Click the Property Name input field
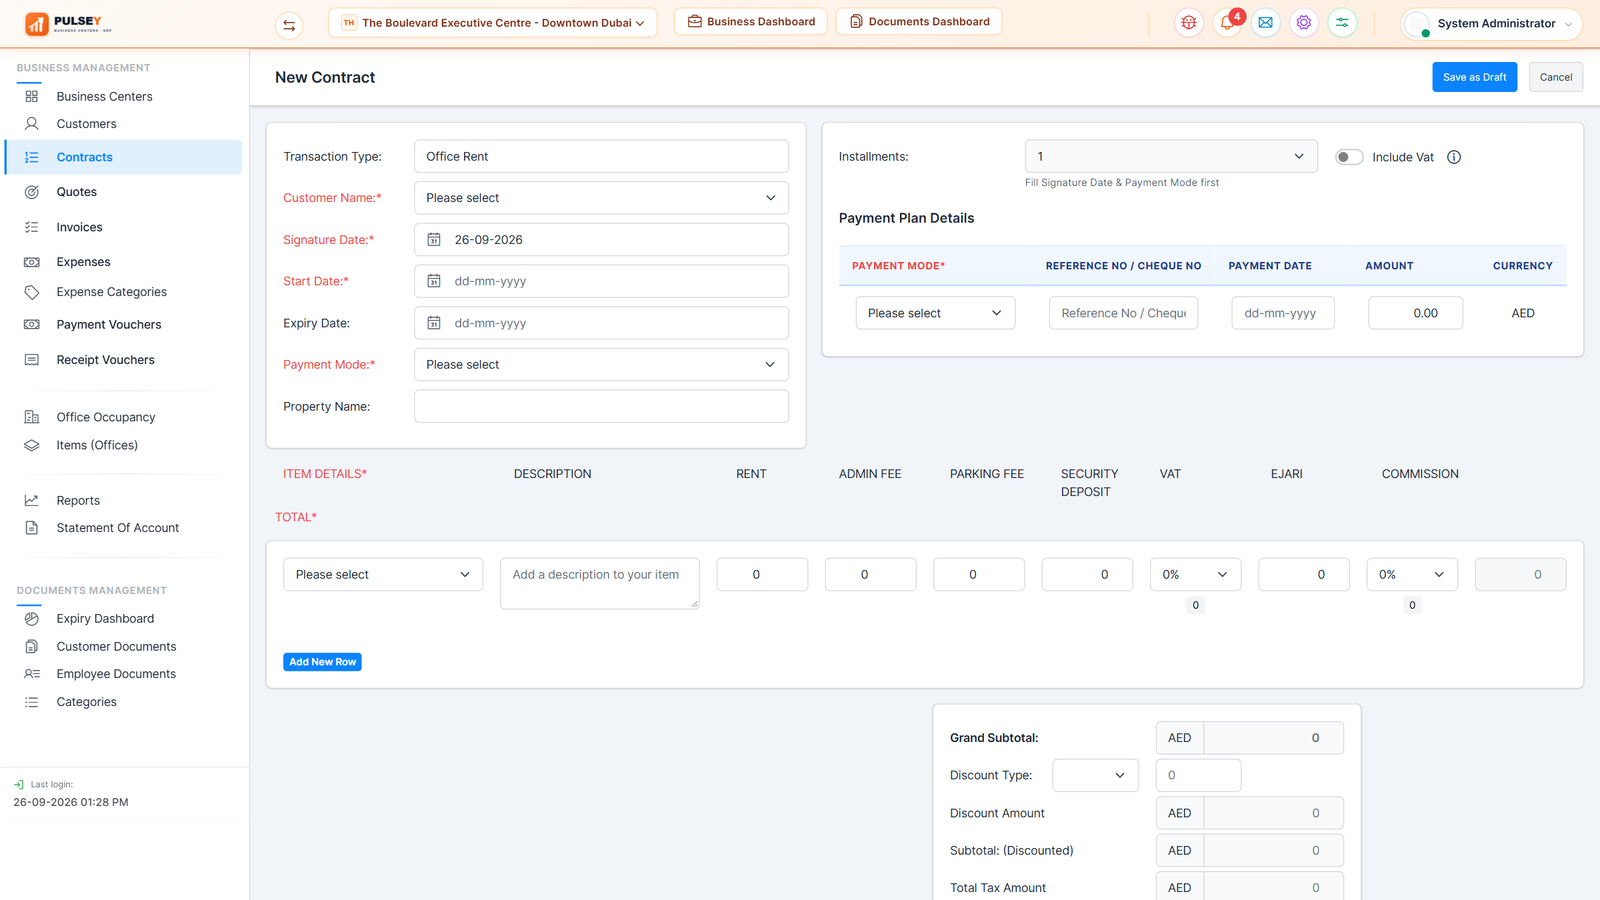1600x900 pixels. (601, 407)
